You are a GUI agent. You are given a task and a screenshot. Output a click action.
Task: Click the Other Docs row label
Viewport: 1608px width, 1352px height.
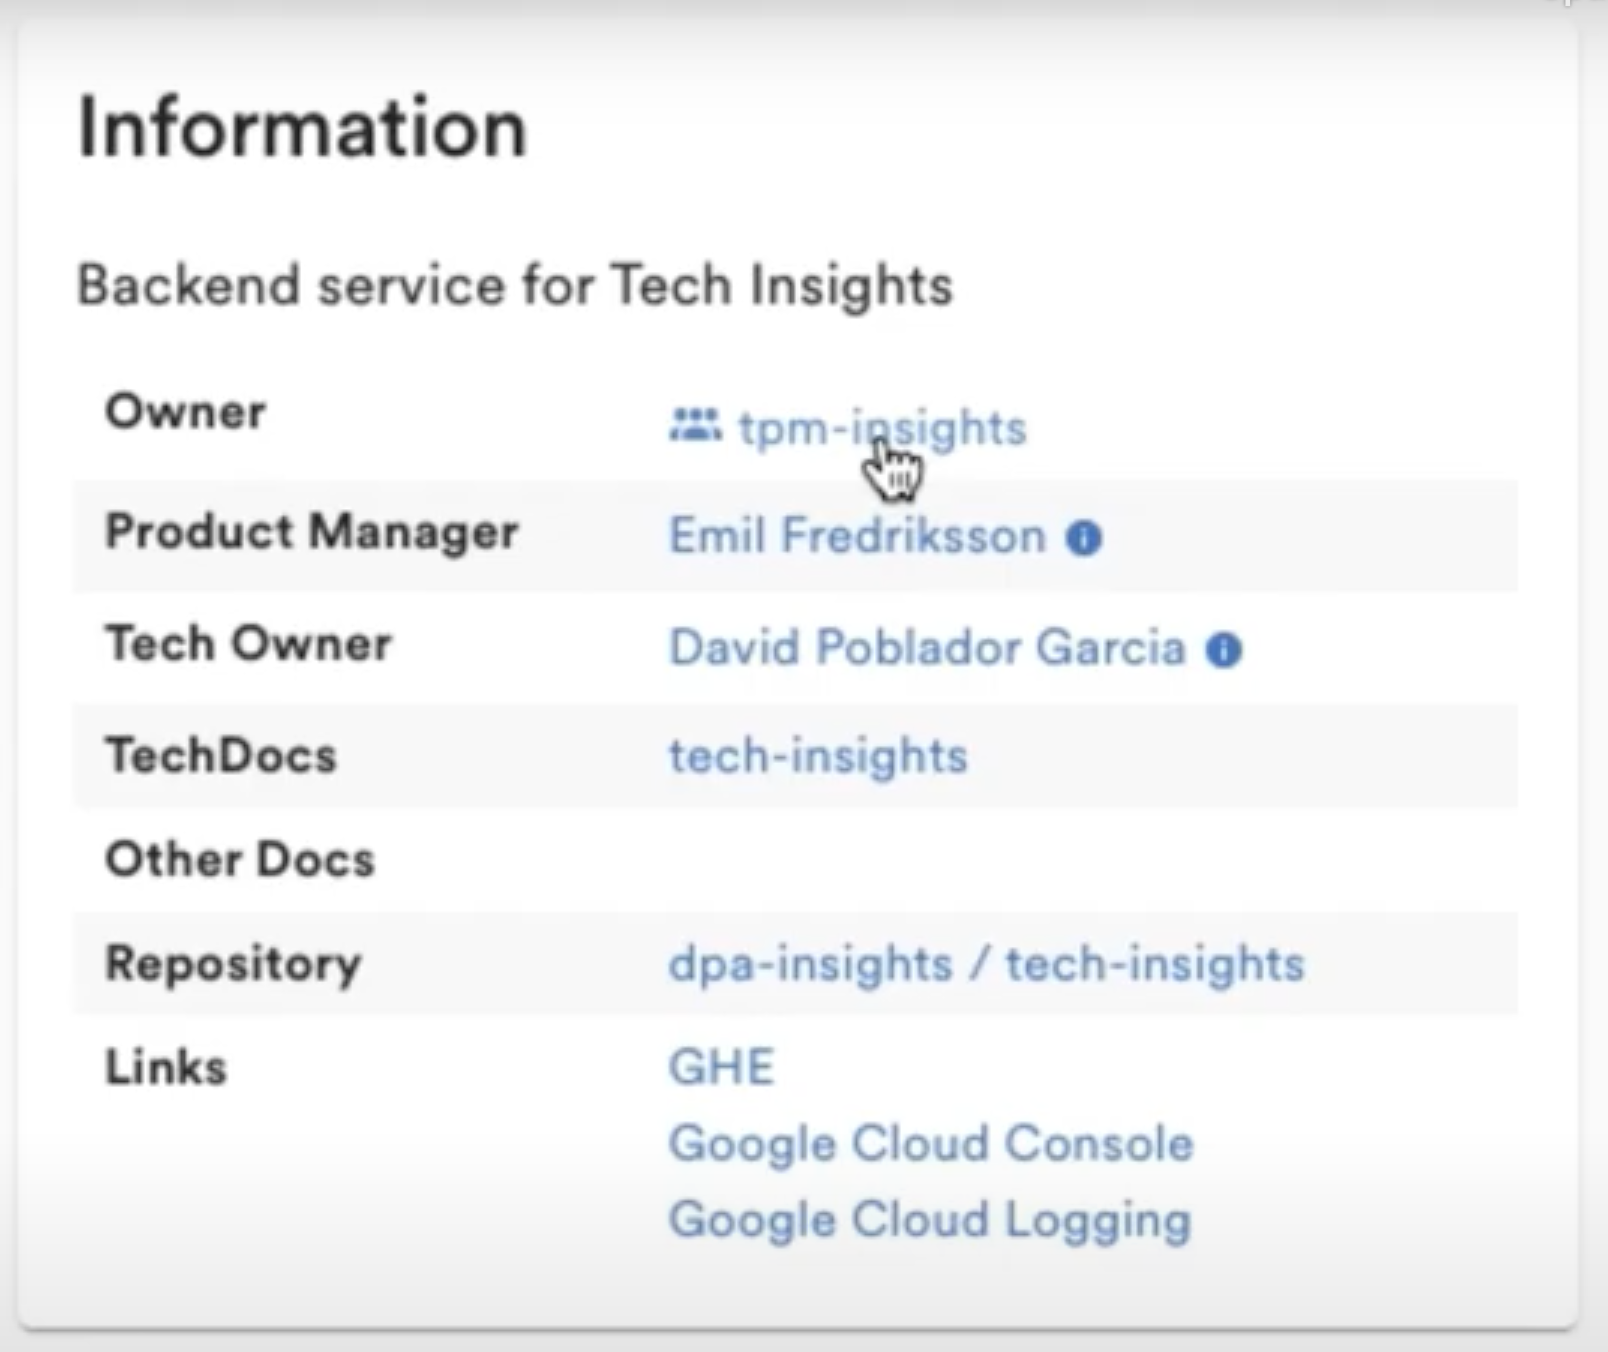pyautogui.click(x=240, y=858)
